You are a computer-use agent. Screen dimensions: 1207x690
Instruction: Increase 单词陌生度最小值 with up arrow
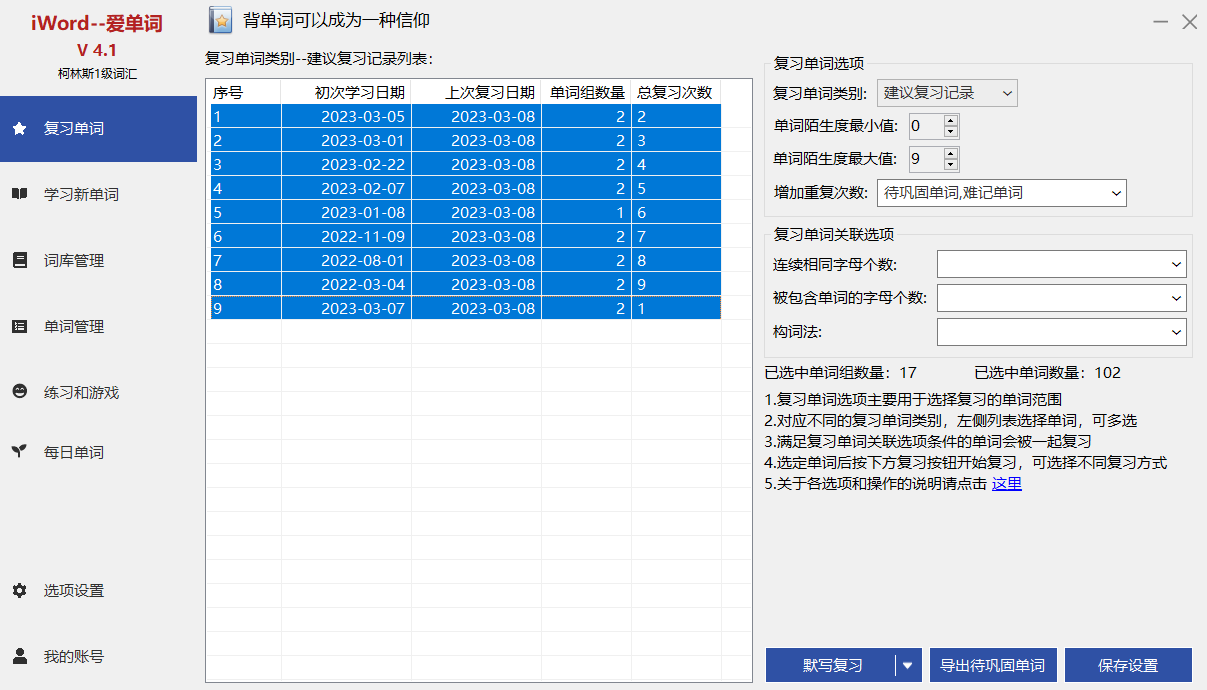pyautogui.click(x=950, y=120)
